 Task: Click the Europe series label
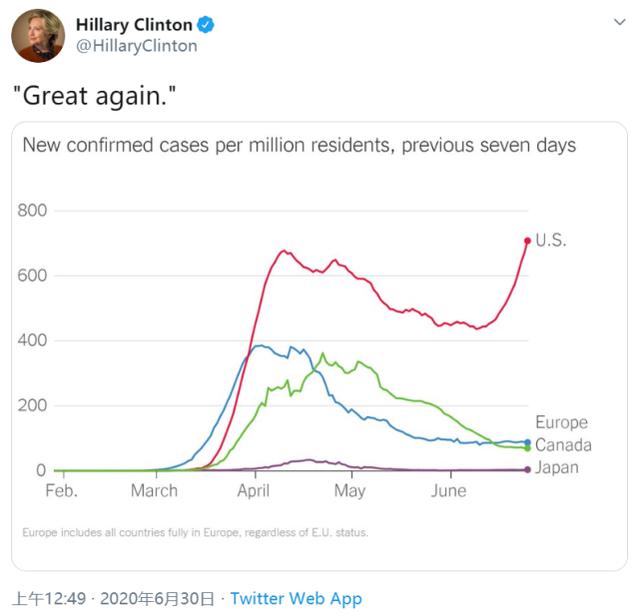pyautogui.click(x=561, y=423)
